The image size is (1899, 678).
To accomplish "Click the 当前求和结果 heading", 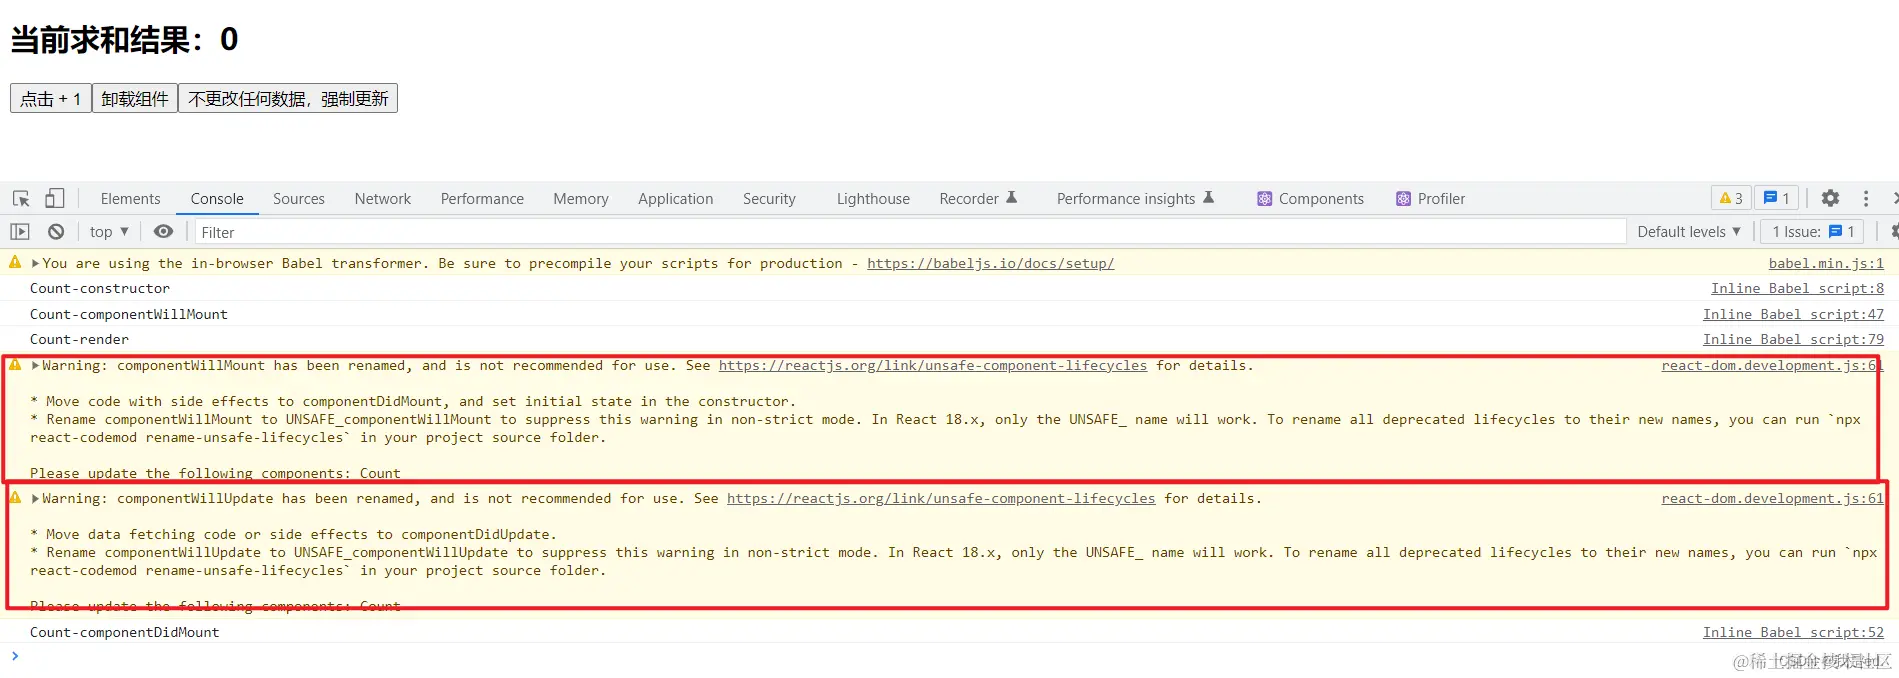I will tap(124, 39).
